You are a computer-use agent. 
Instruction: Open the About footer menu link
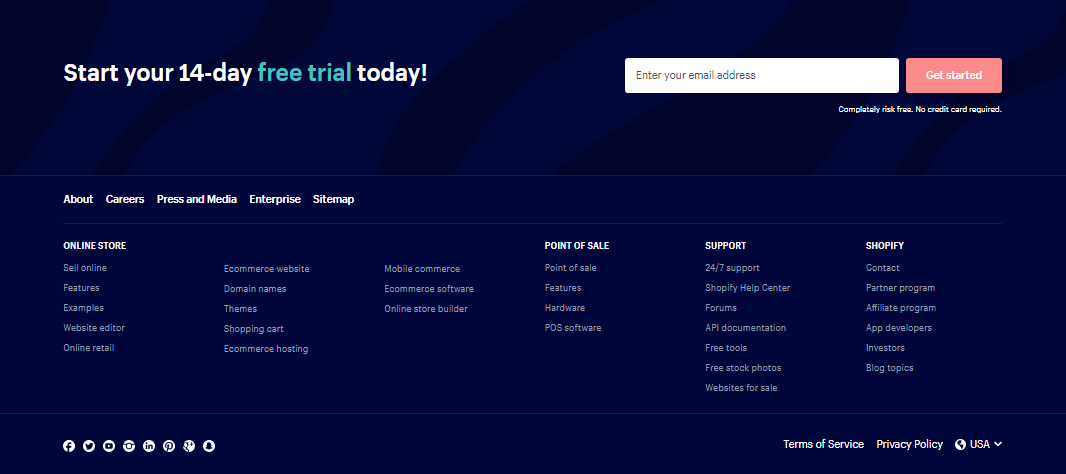click(x=78, y=199)
